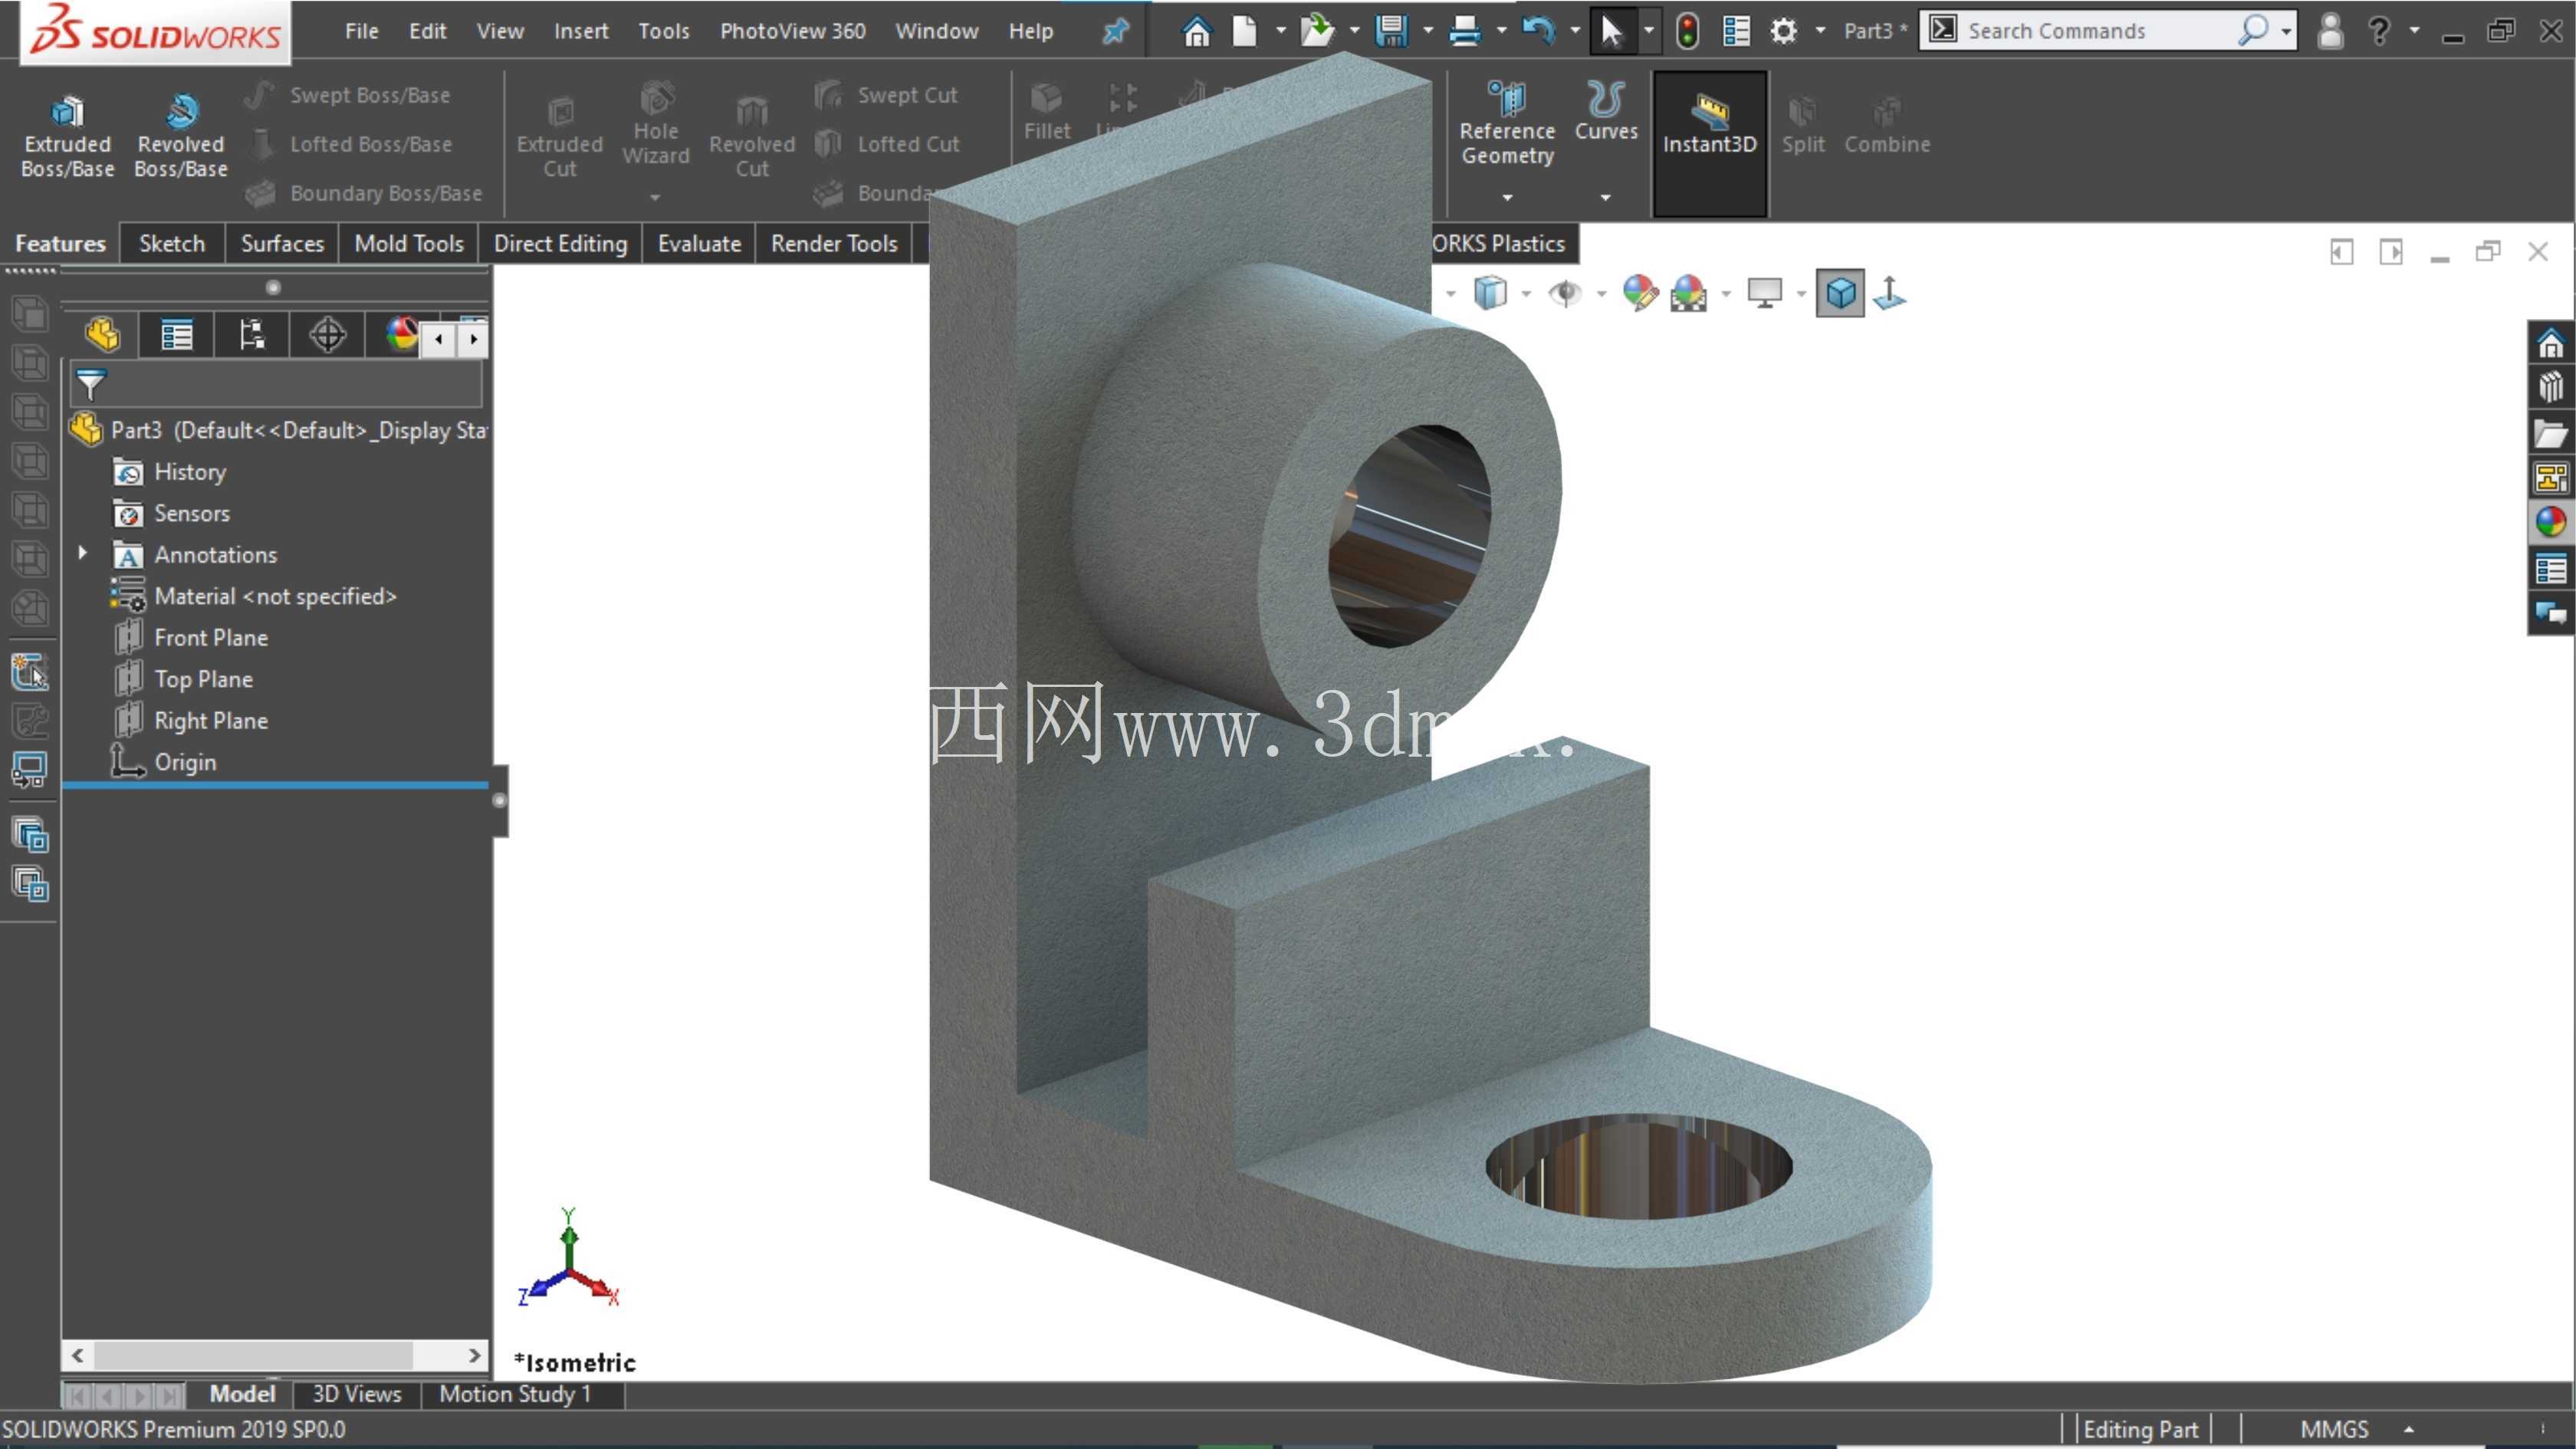Screen dimensions: 2576x1449
Task: Expand the Reference Geometry dropdown arrow
Action: (x=1507, y=197)
